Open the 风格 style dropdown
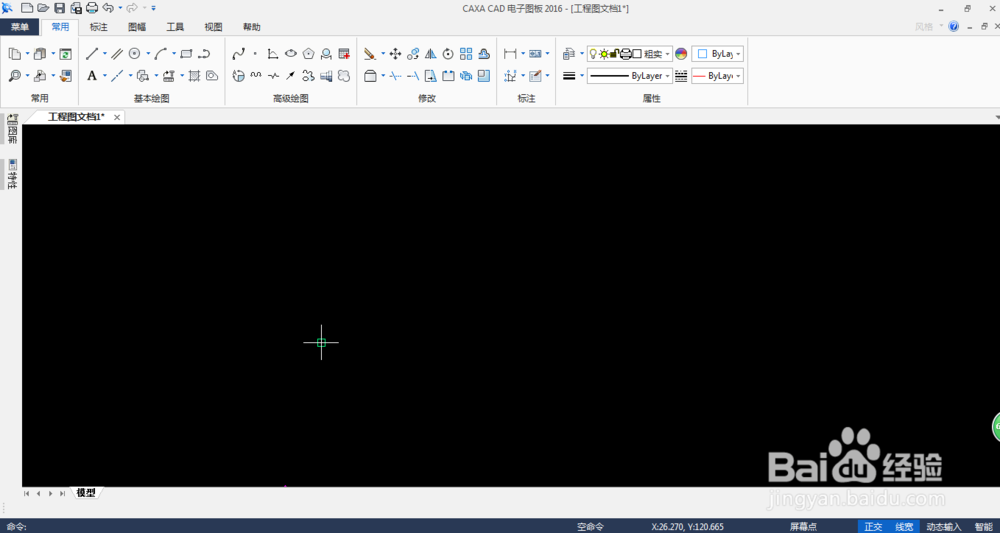This screenshot has height=533, width=1000. [929, 27]
